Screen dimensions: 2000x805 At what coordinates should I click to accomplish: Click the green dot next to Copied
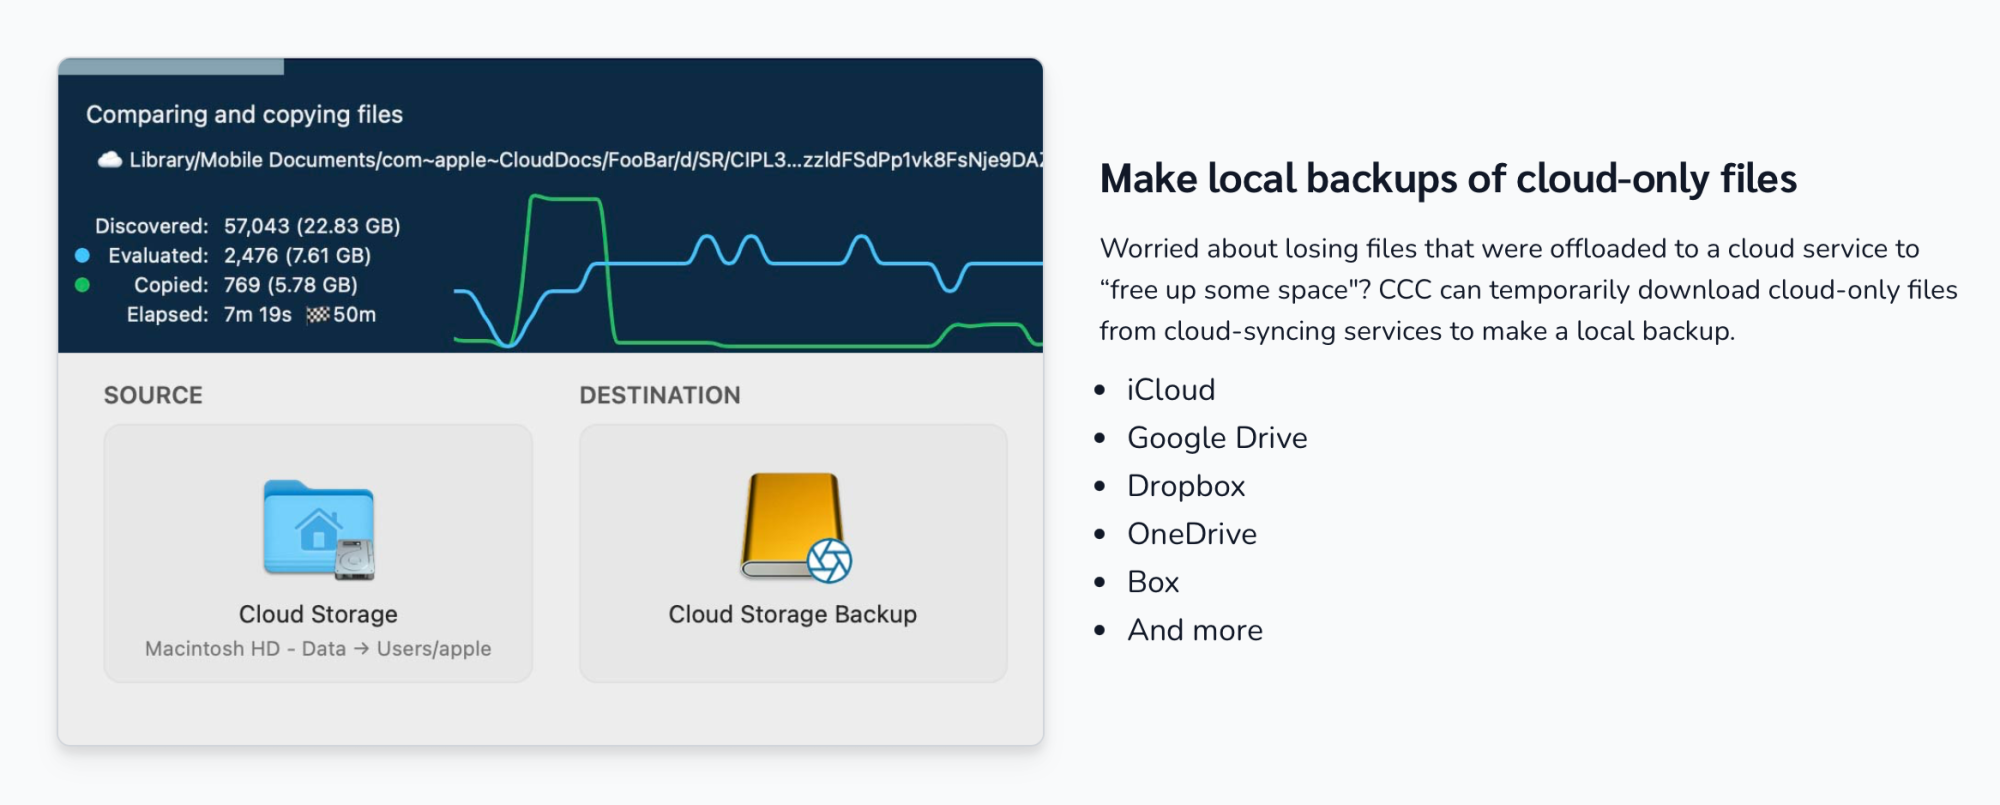coord(83,285)
